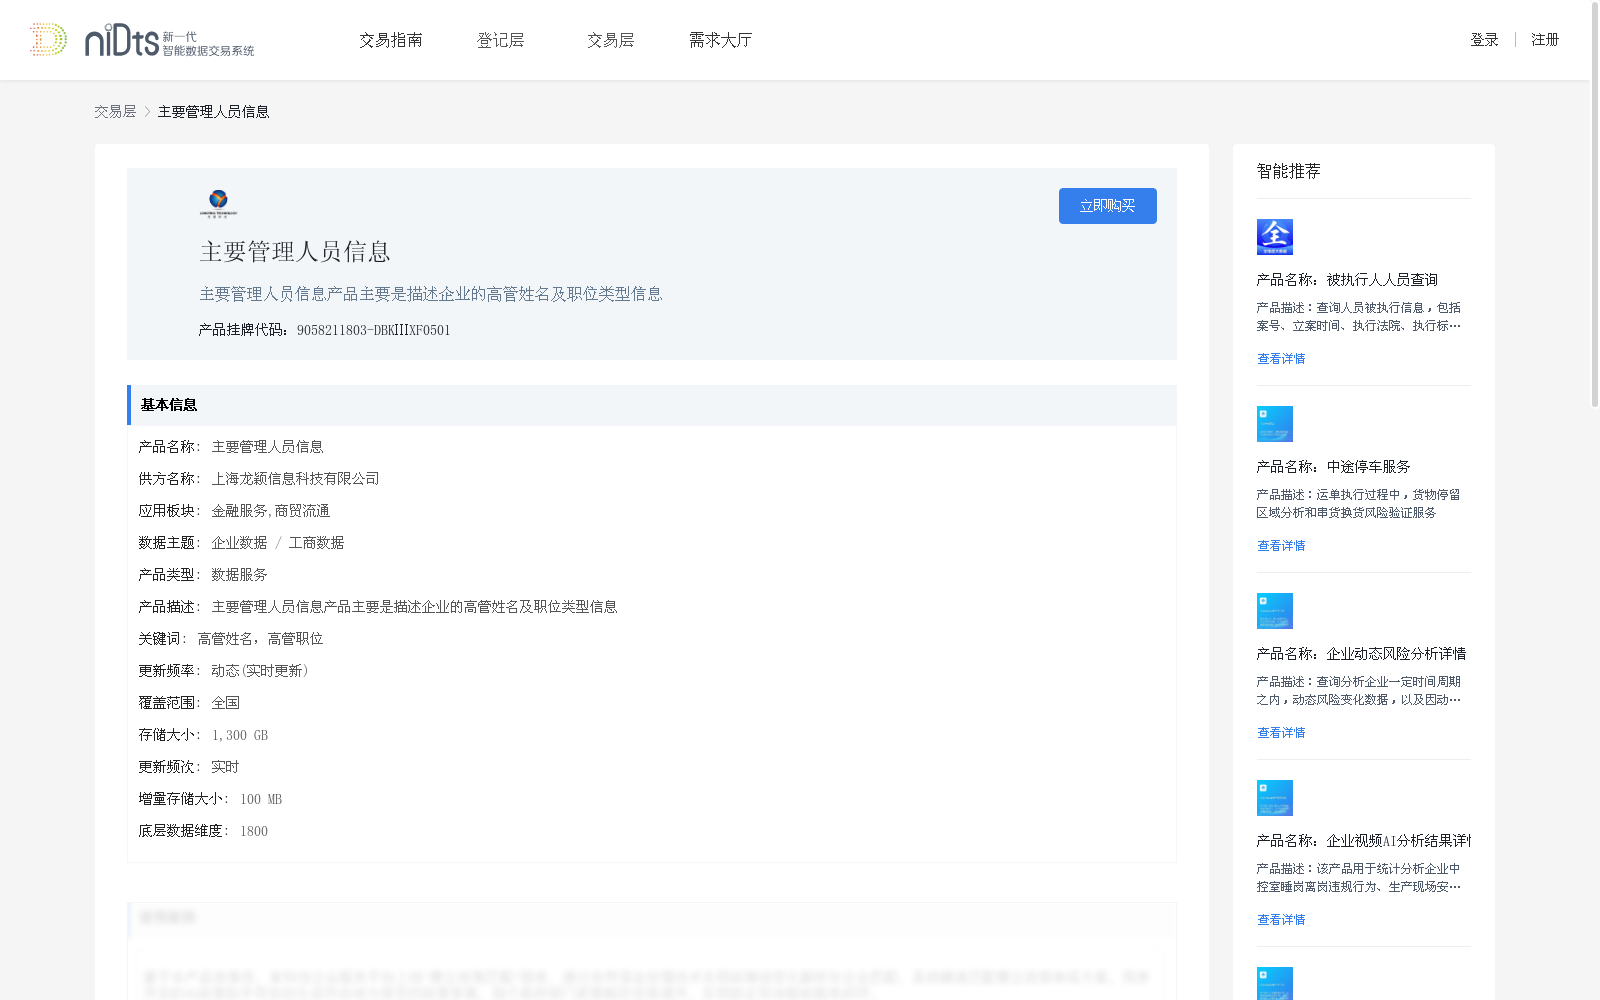Click the 工商数据 data theme
Viewport: 1600px width, 1000px height.
(316, 543)
